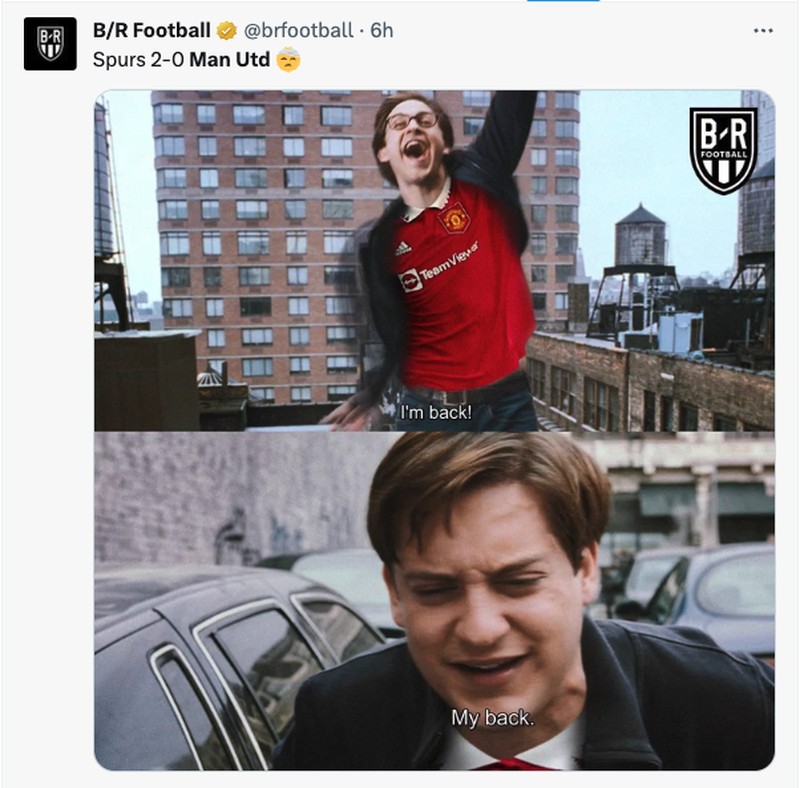This screenshot has width=800, height=788.
Task: Click the 'My back.' caption in bottom panel
Action: [x=491, y=719]
